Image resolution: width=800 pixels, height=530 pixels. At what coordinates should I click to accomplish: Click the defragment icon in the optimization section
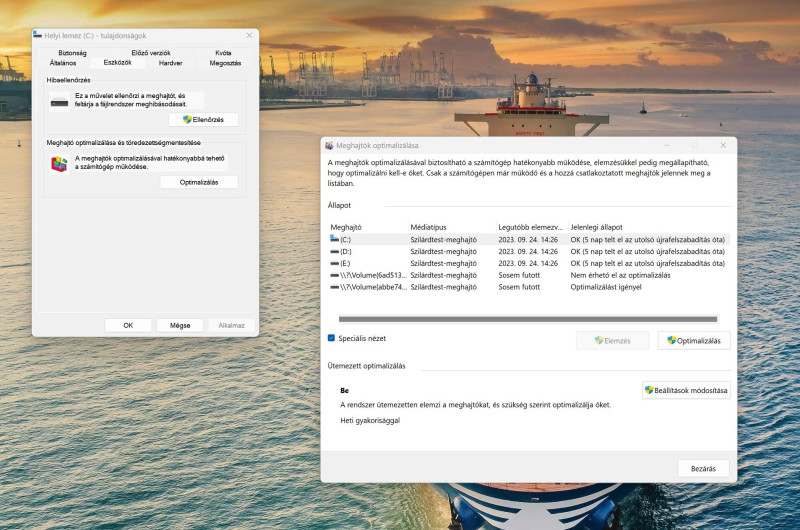tap(59, 164)
